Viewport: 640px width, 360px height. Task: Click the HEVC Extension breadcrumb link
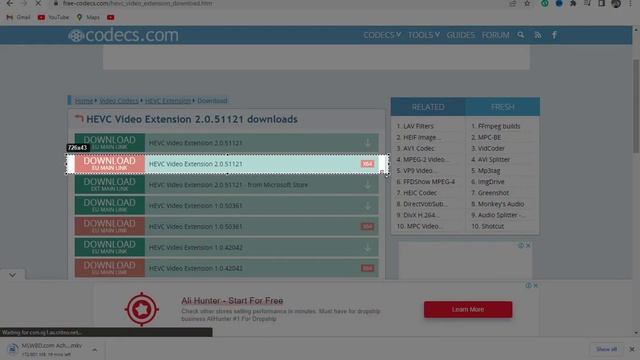168,100
